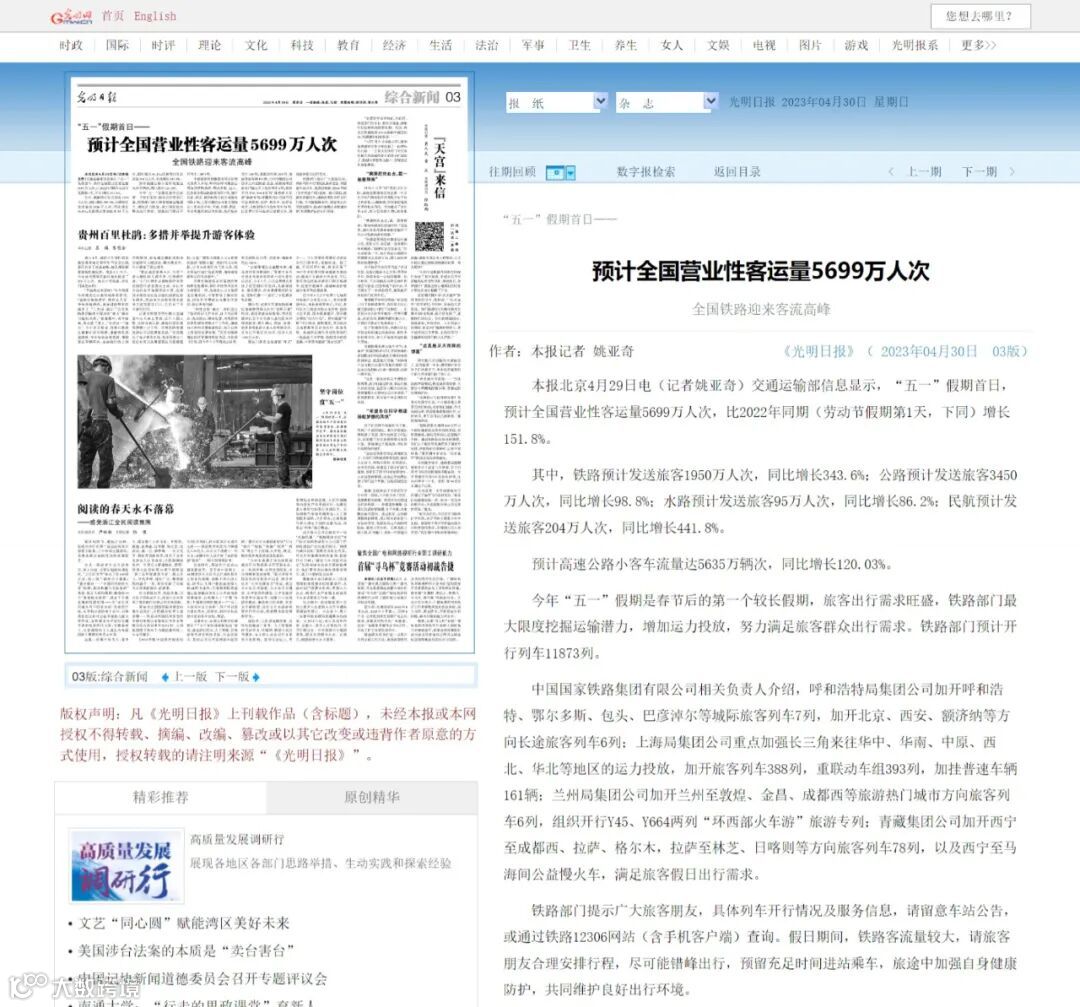
Task: Click the blue arrow after 下一版
Action: tap(256, 678)
